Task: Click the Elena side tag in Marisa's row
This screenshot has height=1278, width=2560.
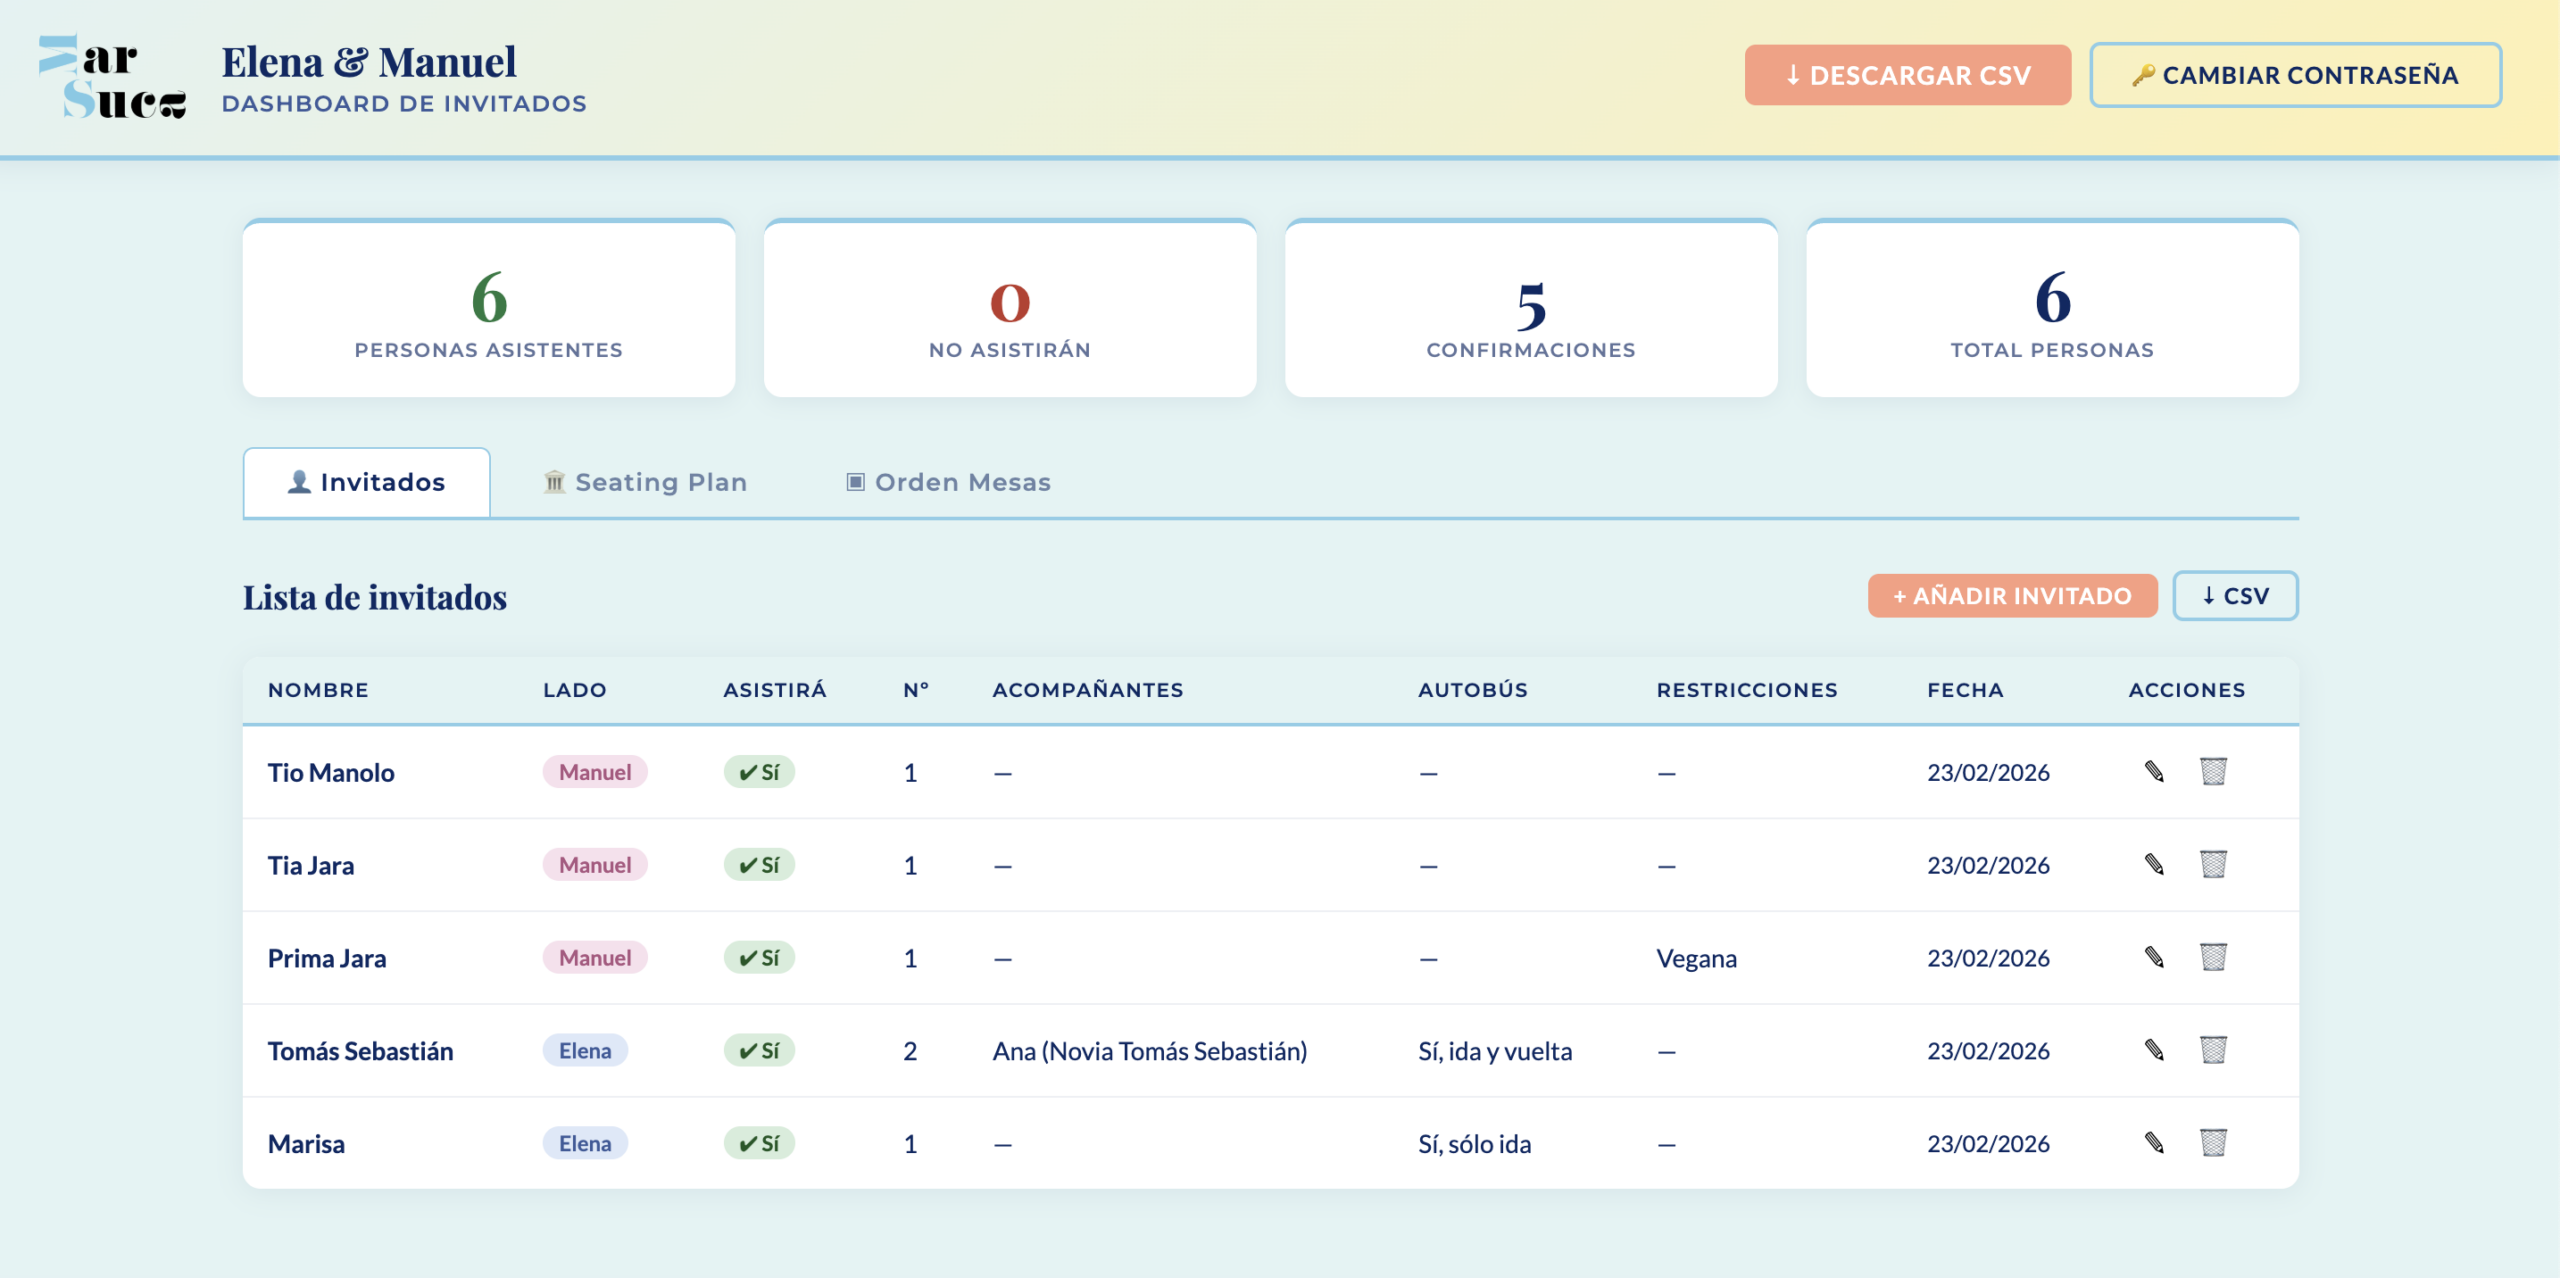Action: [585, 1144]
